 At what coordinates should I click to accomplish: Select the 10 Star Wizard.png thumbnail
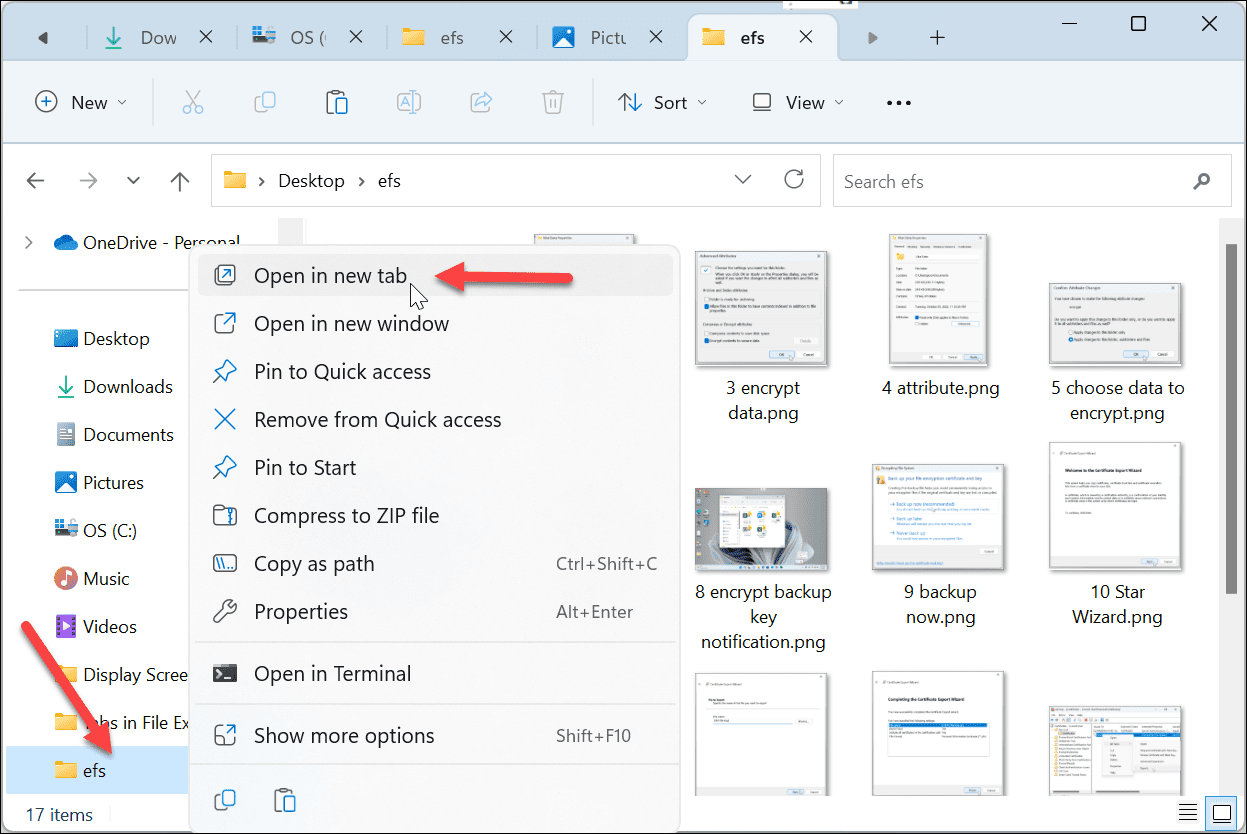click(1117, 508)
